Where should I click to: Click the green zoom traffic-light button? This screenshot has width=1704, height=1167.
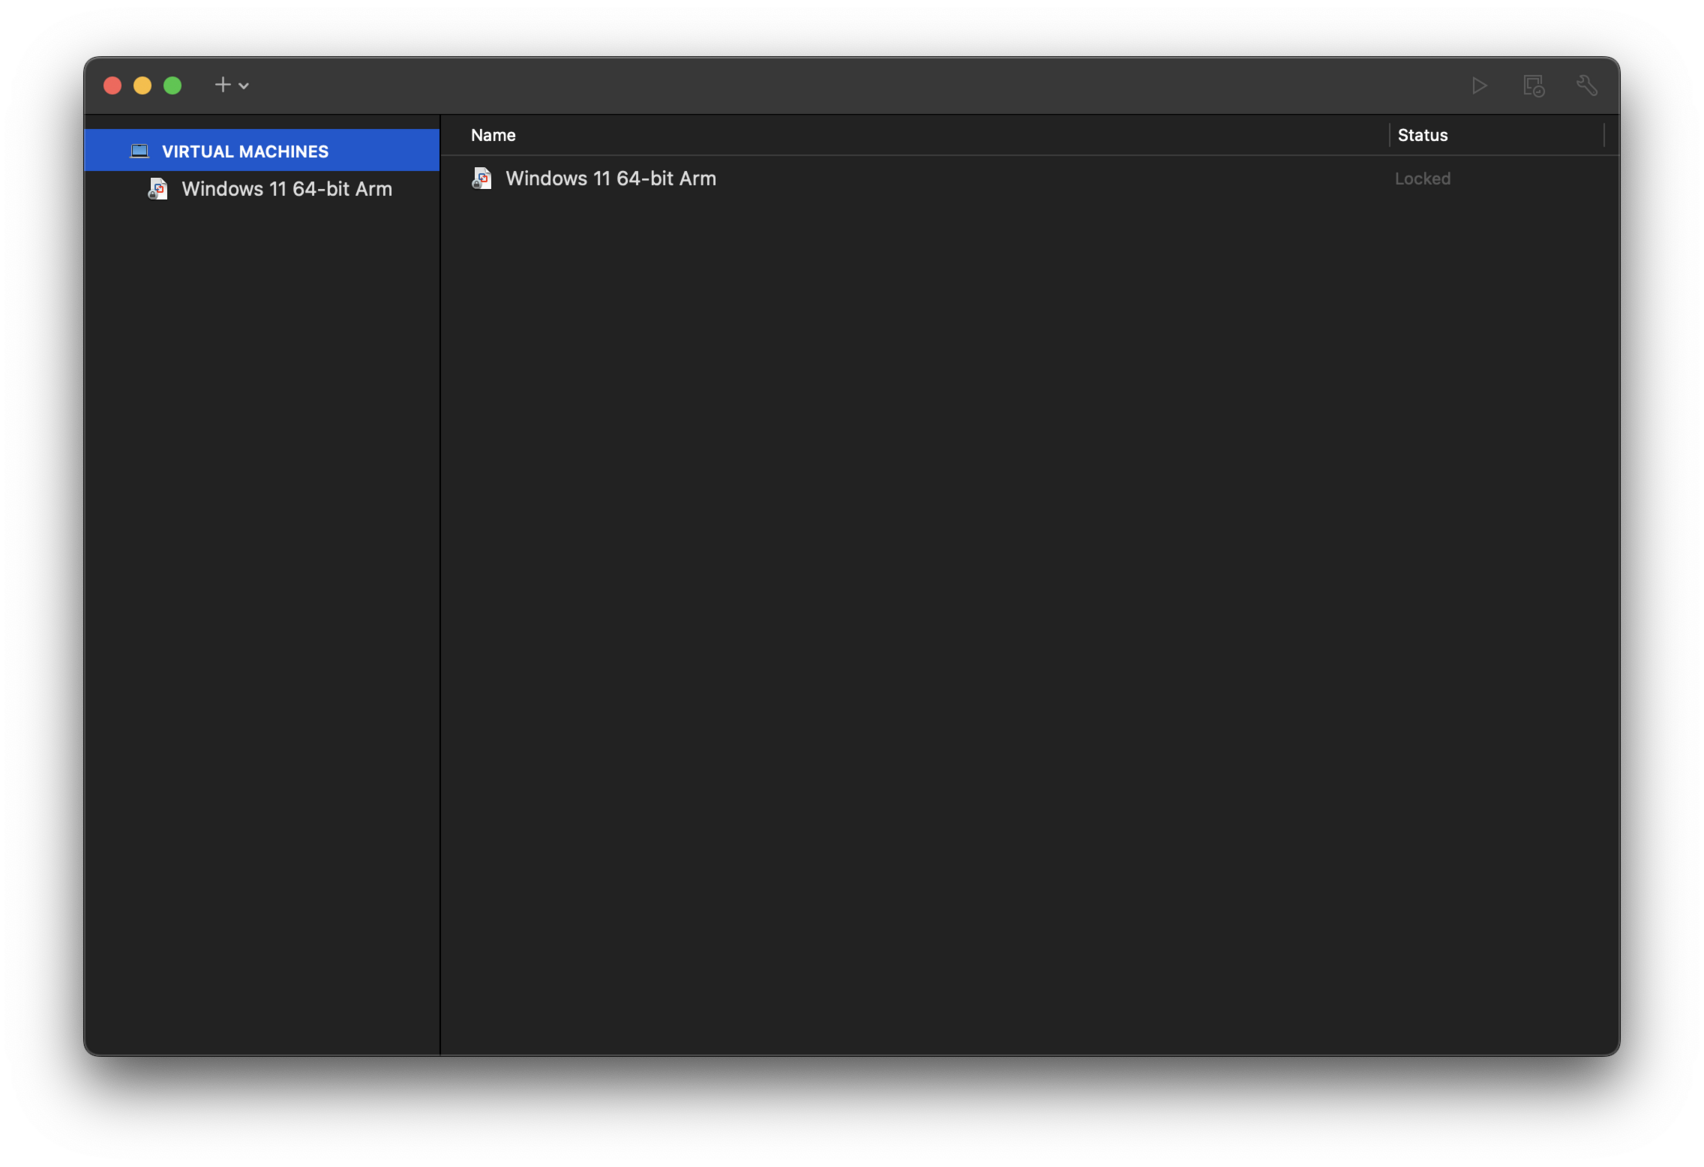pos(172,85)
